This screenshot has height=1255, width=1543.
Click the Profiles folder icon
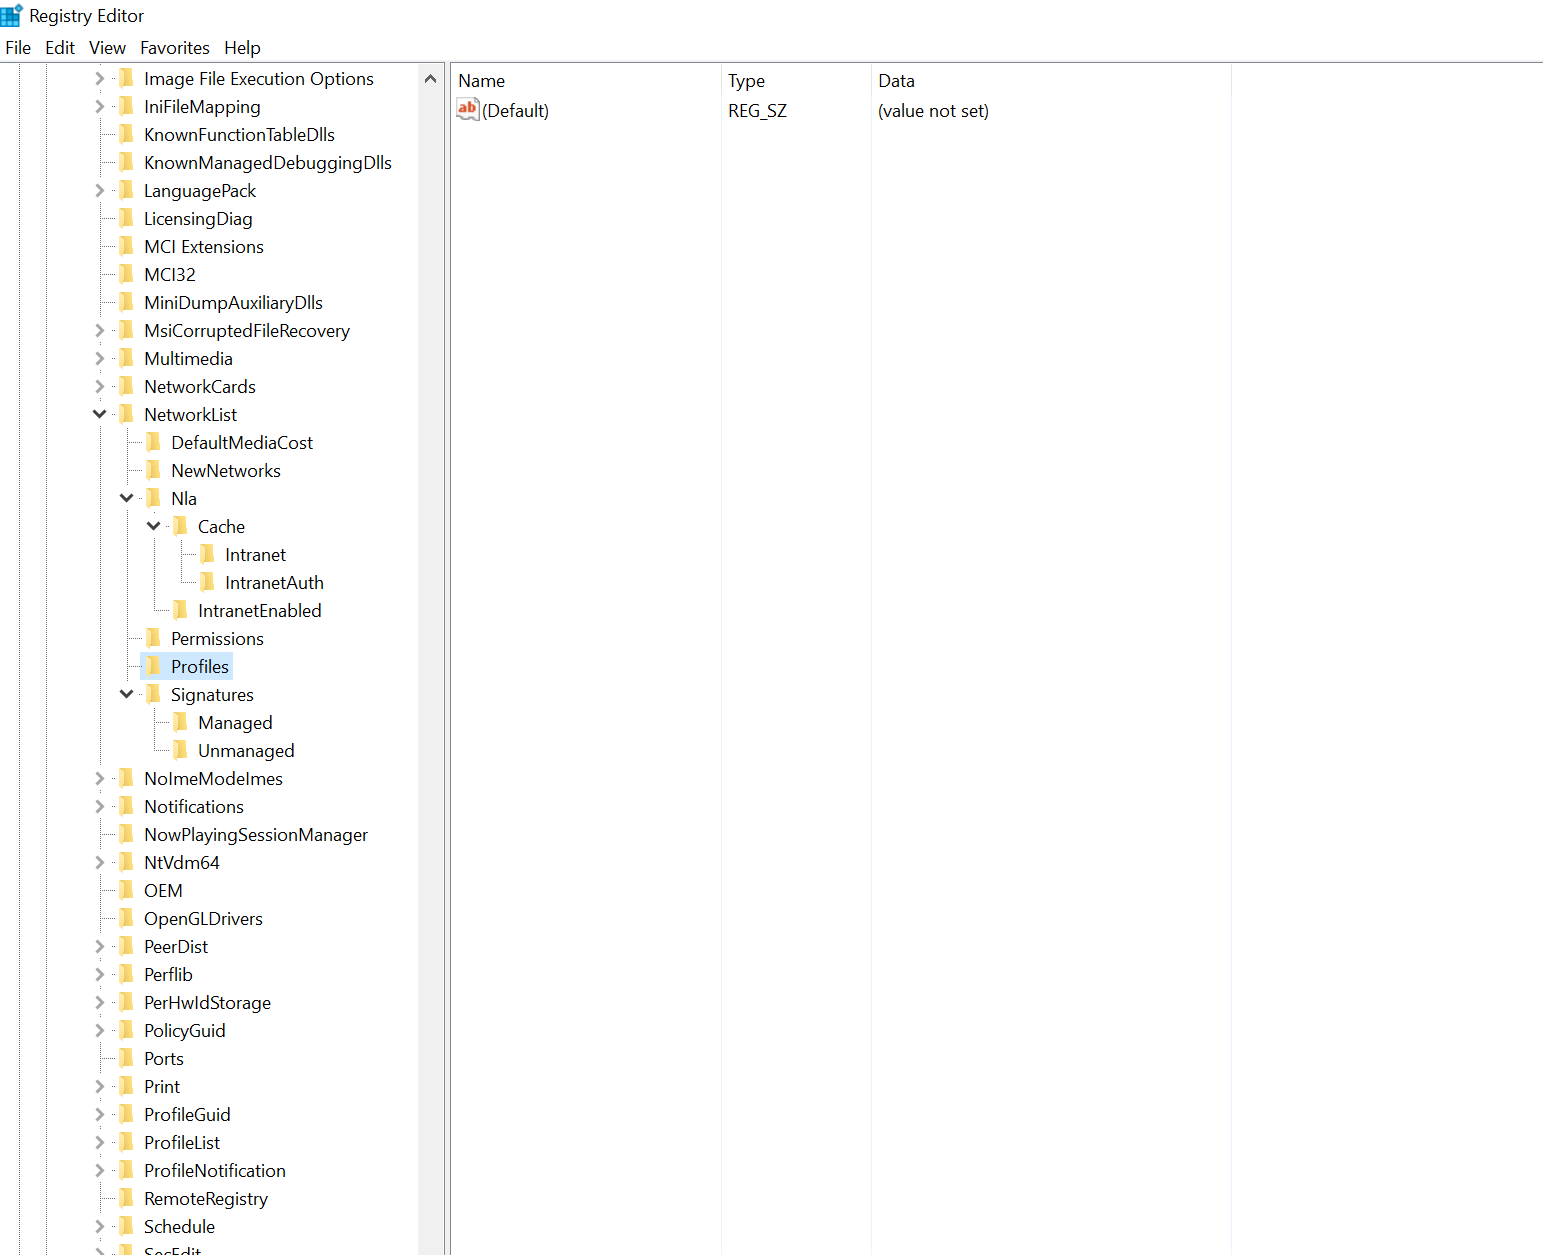154,666
